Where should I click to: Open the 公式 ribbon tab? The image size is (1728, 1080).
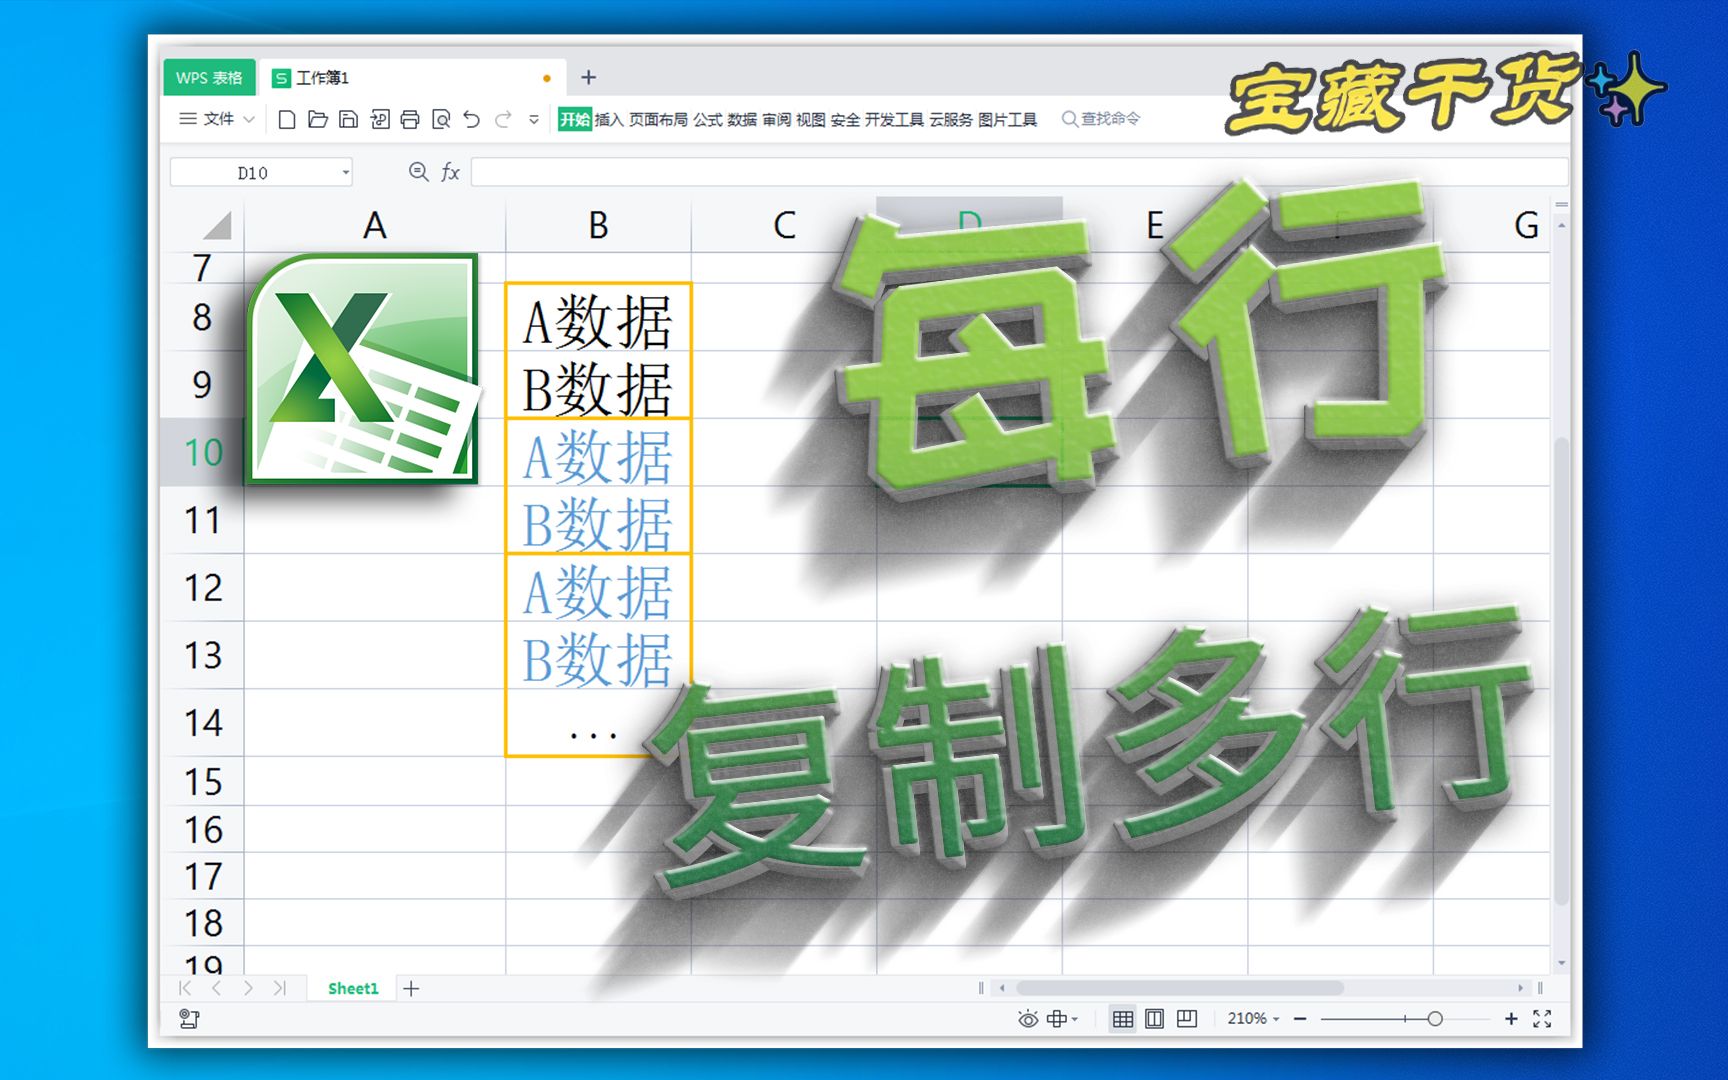click(708, 120)
